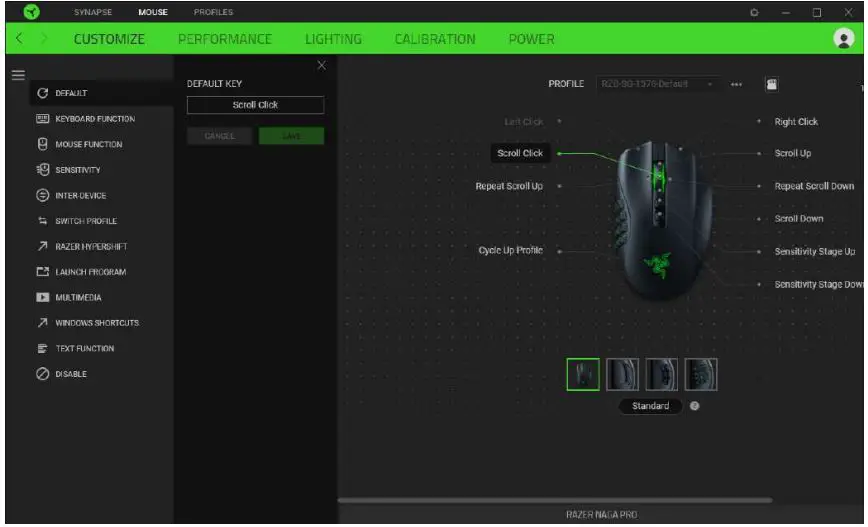Screen dimensions: 868x527
Task: Select the Scroll Down button label
Action: [x=798, y=219]
